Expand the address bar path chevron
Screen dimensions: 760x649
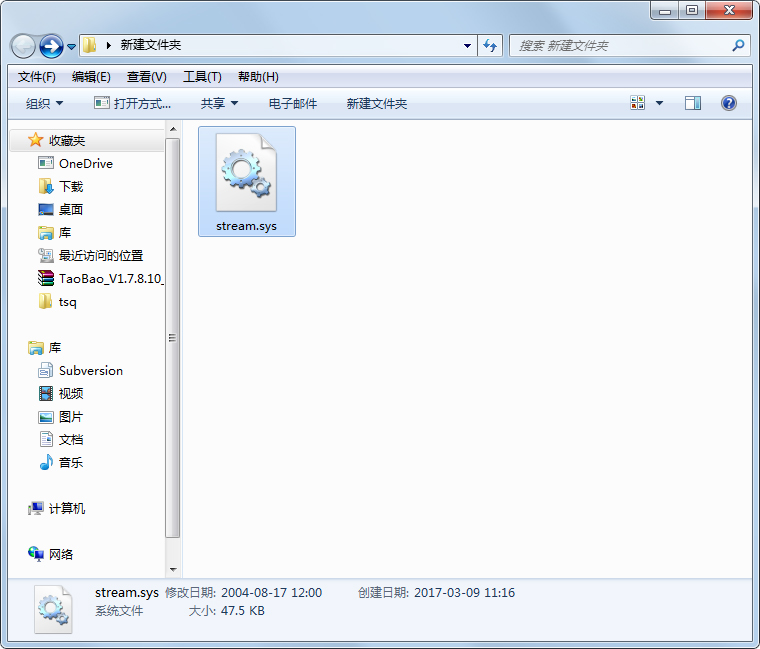[x=109, y=46]
